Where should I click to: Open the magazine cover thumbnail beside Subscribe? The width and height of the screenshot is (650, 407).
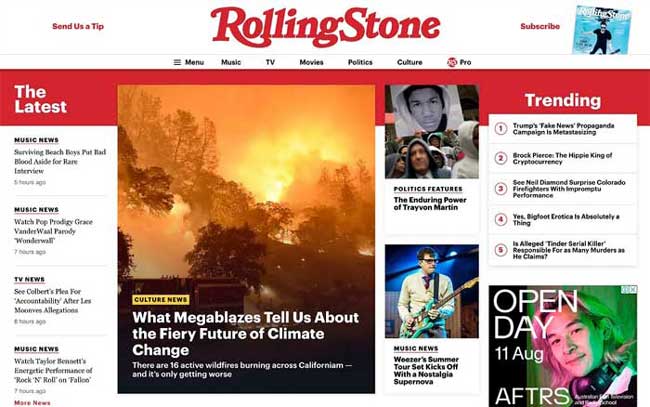tap(601, 30)
